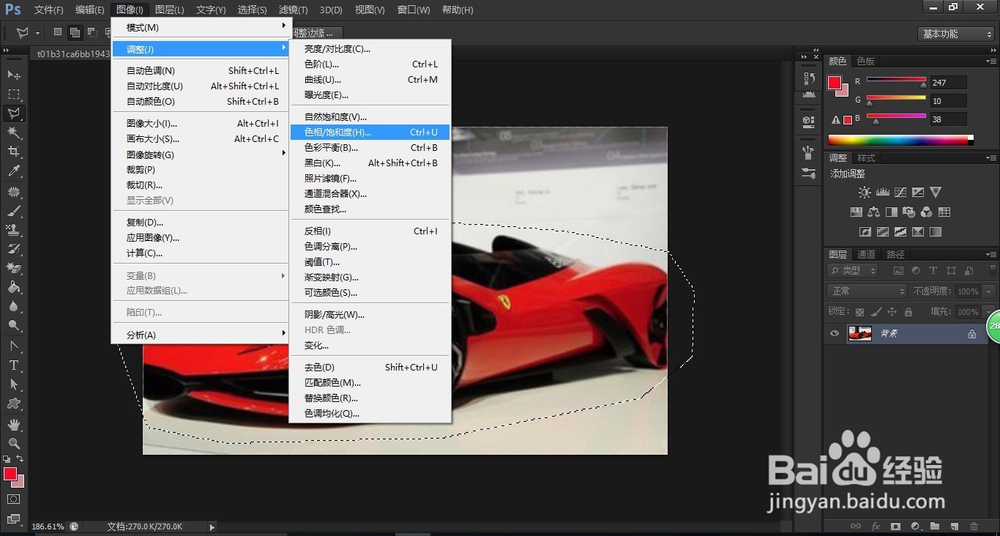Viewport: 1000px width, 536px height.
Task: Choose 去色(D) menu entry
Action: click(370, 367)
